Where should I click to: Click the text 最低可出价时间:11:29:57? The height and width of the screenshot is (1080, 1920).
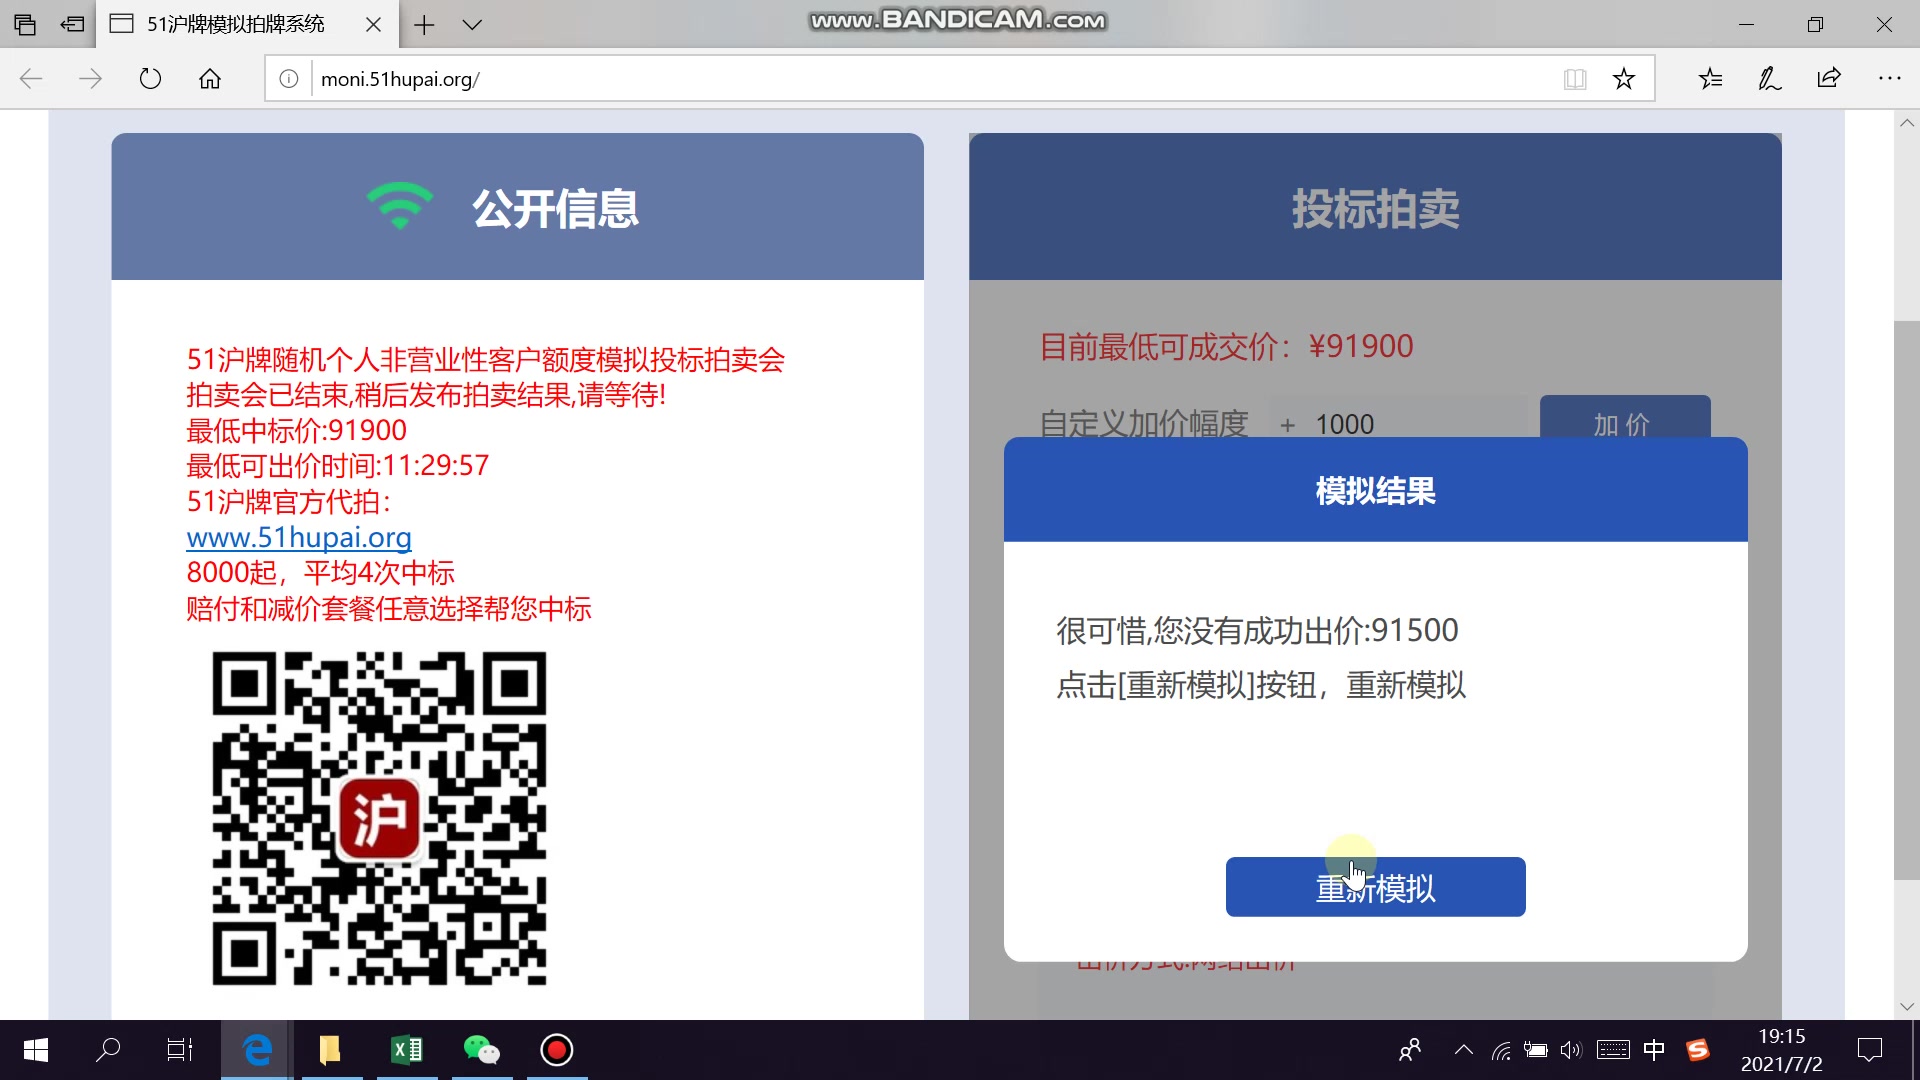click(x=337, y=466)
